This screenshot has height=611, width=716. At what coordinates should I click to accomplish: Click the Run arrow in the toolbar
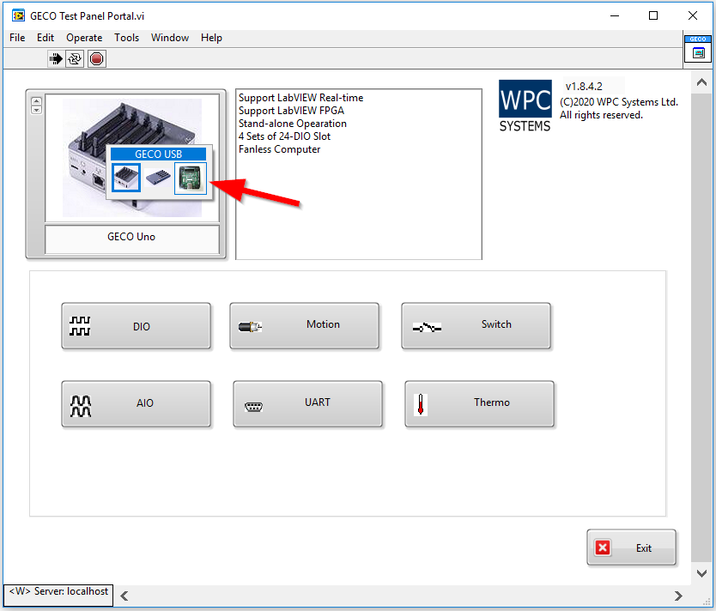pos(56,59)
